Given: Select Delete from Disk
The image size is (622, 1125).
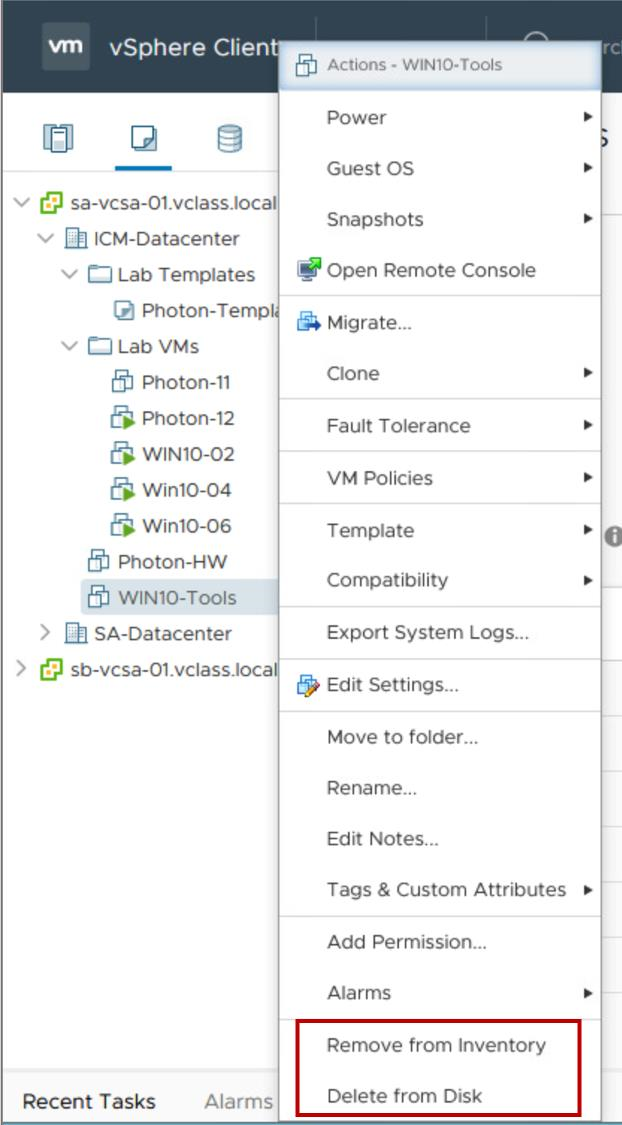Looking at the screenshot, I should 405,1096.
